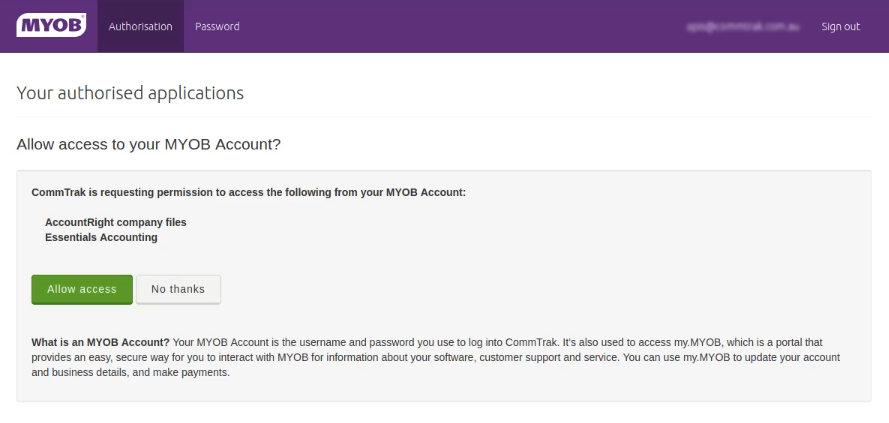The height and width of the screenshot is (423, 889).
Task: Click the MYOB logo in header
Action: pyautogui.click(x=50, y=26)
